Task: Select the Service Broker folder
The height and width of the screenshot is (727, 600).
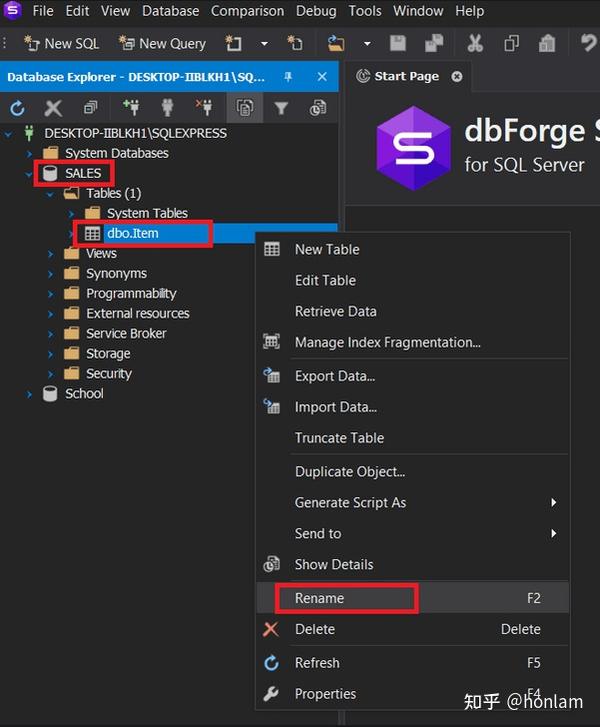Action: coord(126,333)
